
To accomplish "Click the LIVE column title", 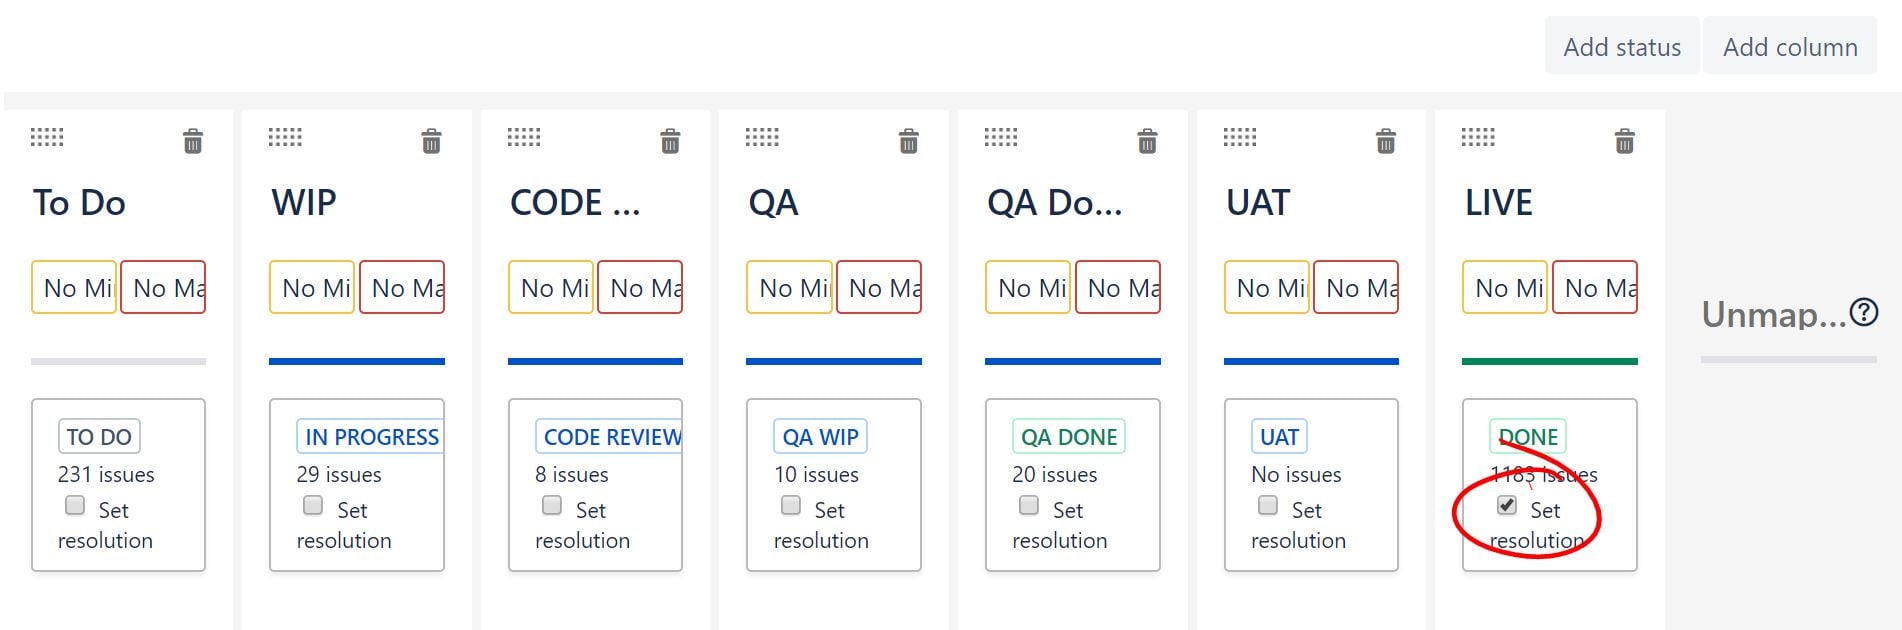I will (x=1498, y=203).
